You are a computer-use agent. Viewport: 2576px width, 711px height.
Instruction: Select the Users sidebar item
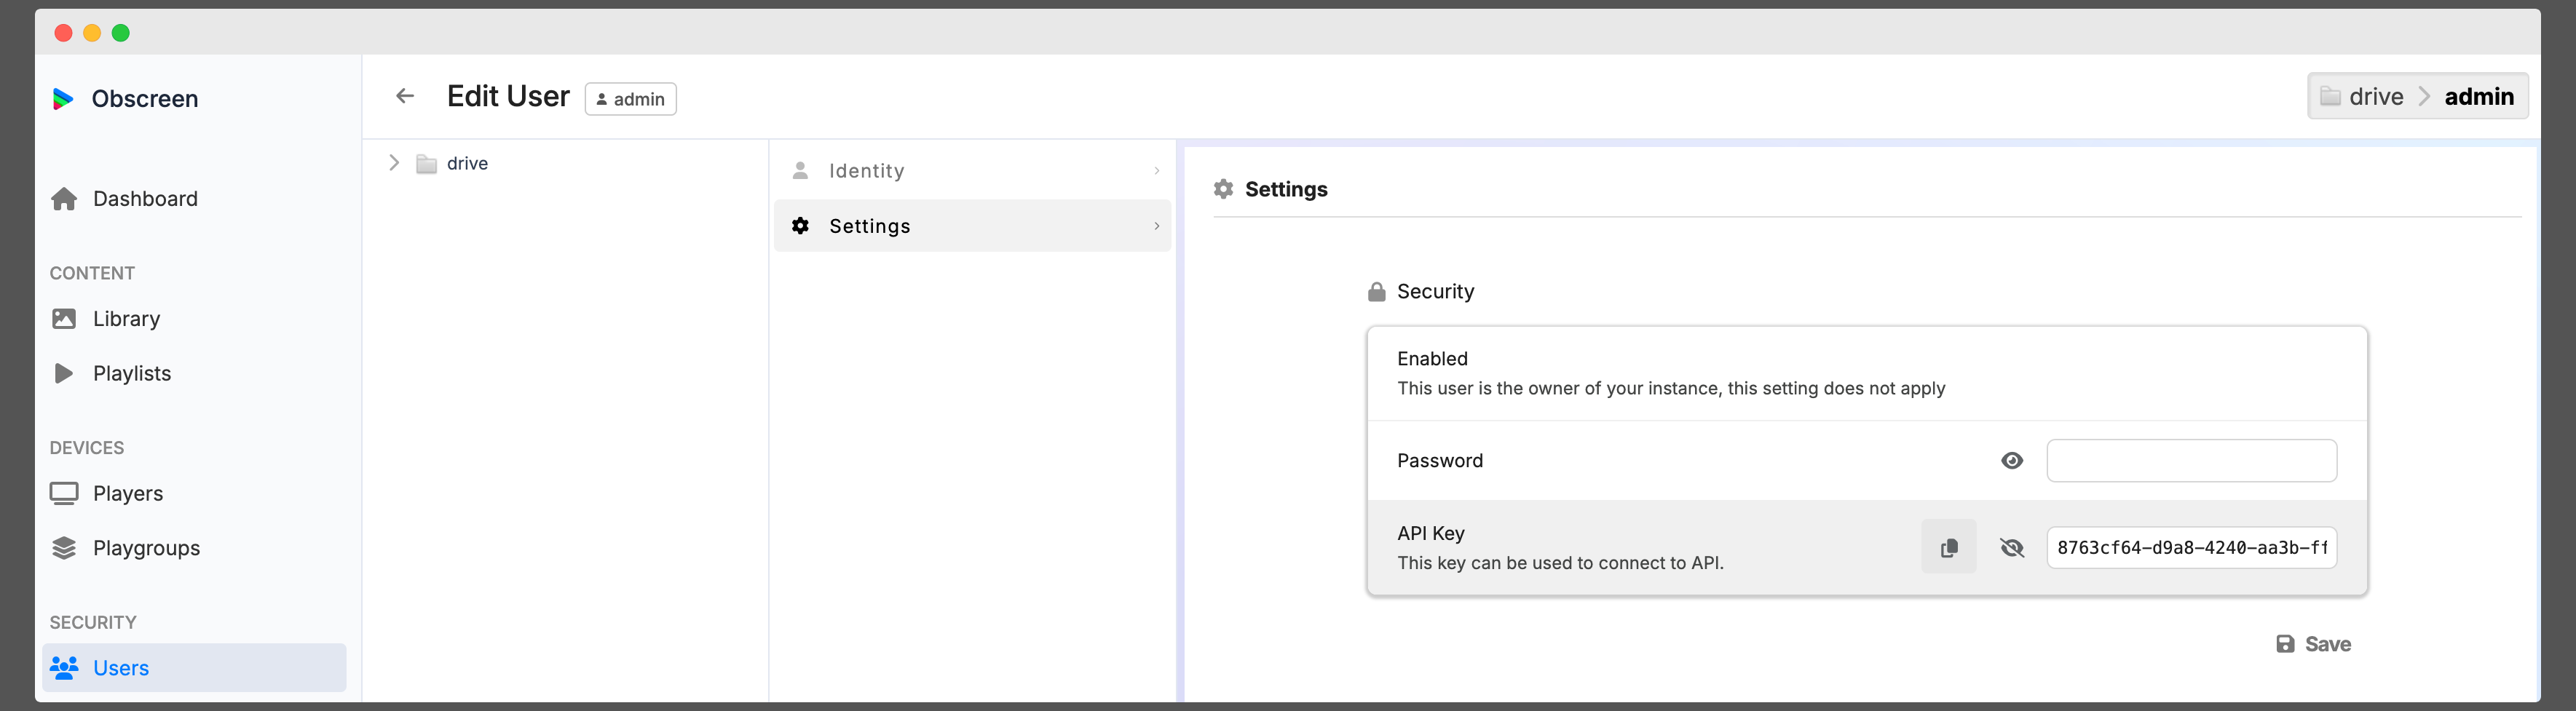(x=120, y=668)
